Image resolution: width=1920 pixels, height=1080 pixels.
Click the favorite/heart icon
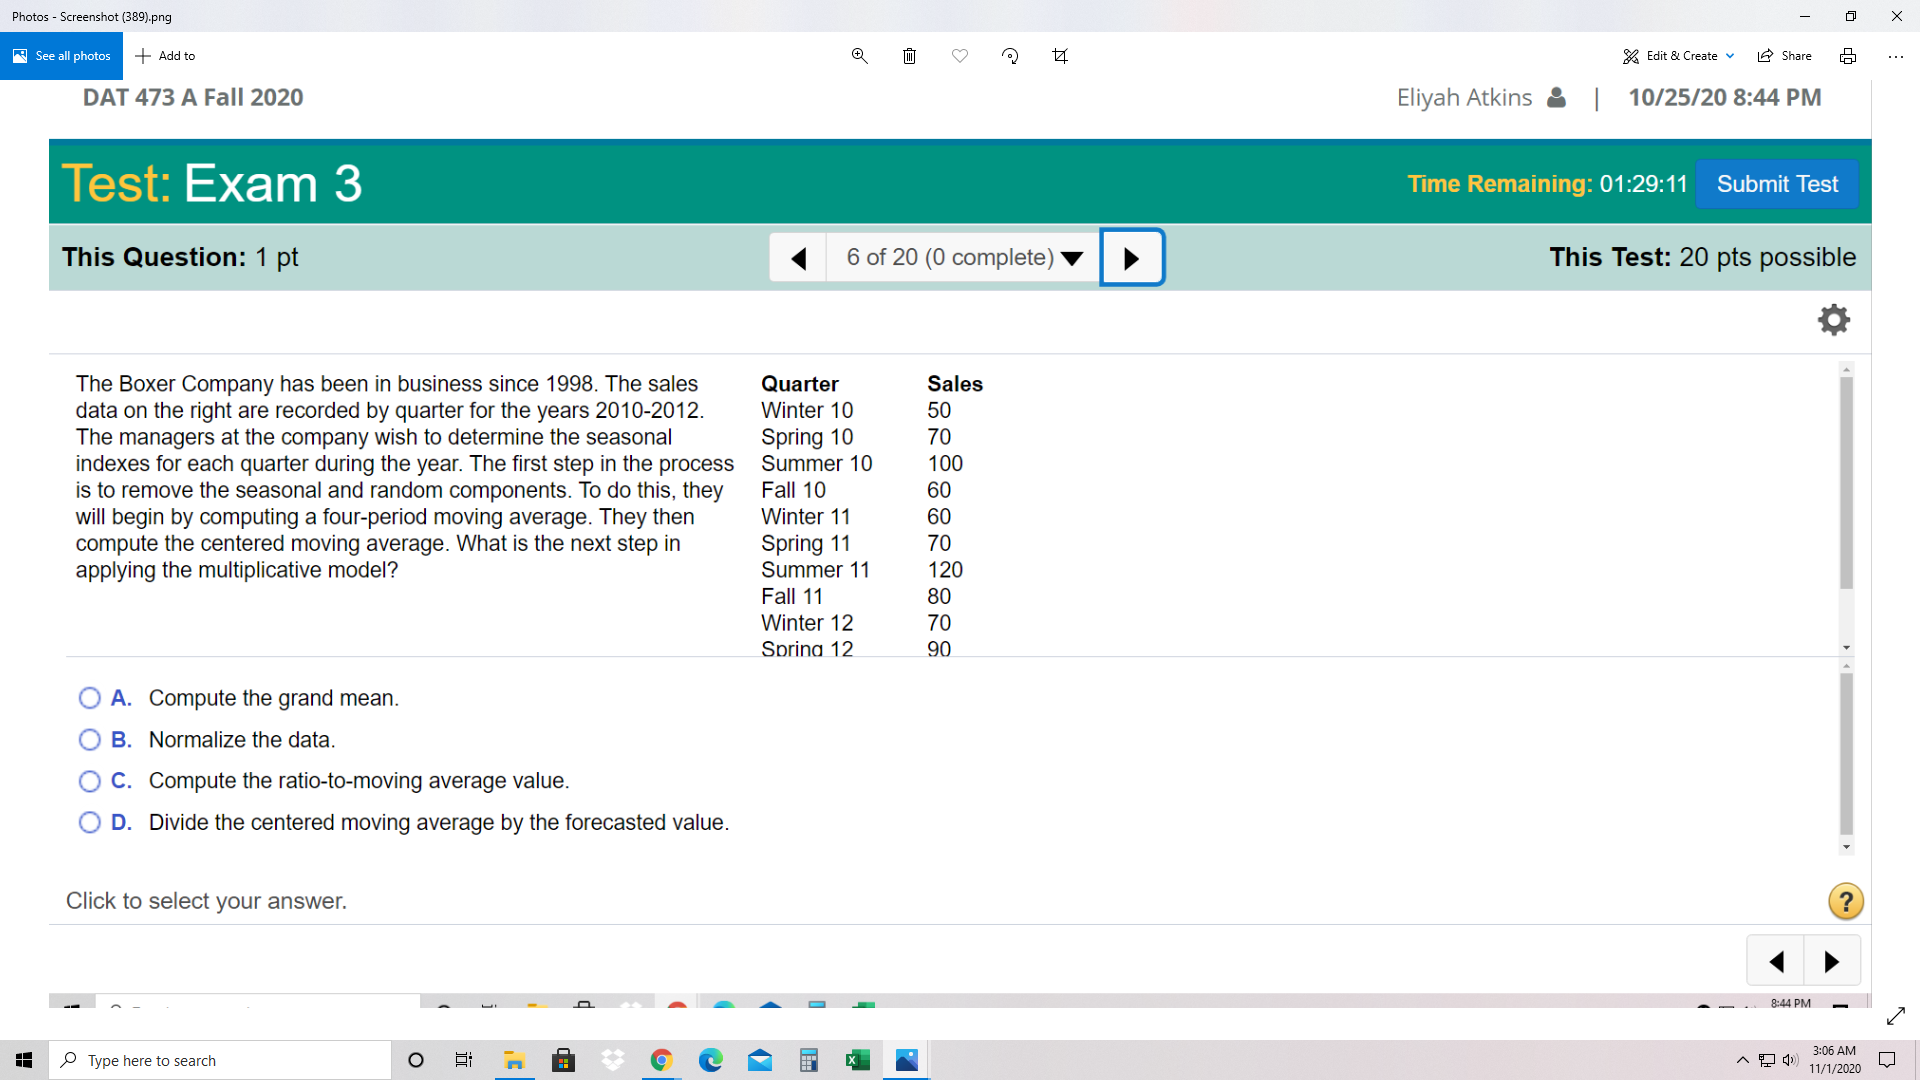click(x=959, y=54)
